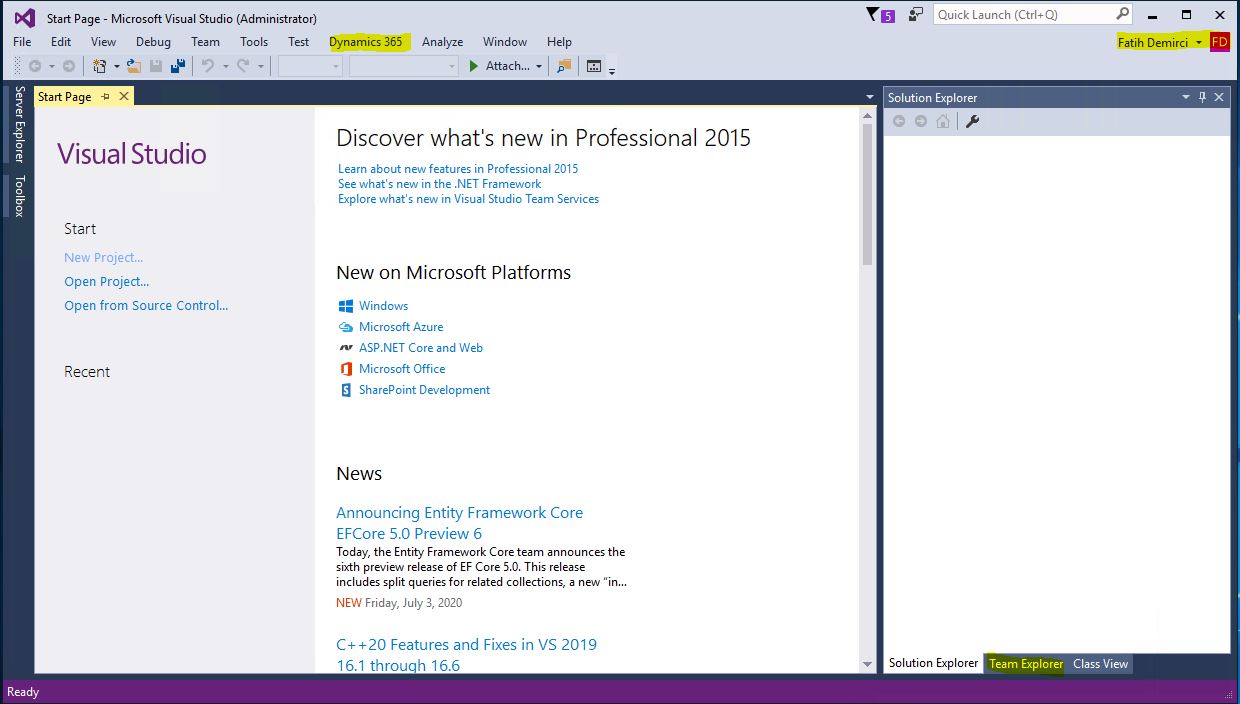This screenshot has height=704, width=1240.
Task: Open the Tools menu
Action: (254, 42)
